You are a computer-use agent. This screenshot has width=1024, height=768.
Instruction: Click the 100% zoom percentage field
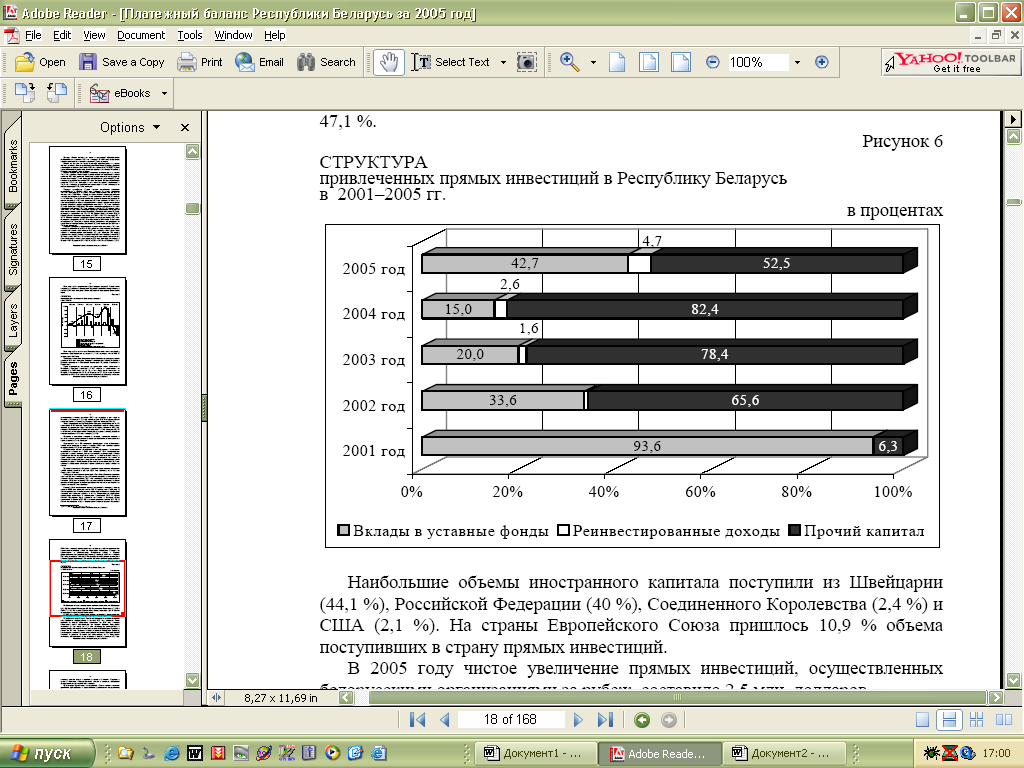757,62
